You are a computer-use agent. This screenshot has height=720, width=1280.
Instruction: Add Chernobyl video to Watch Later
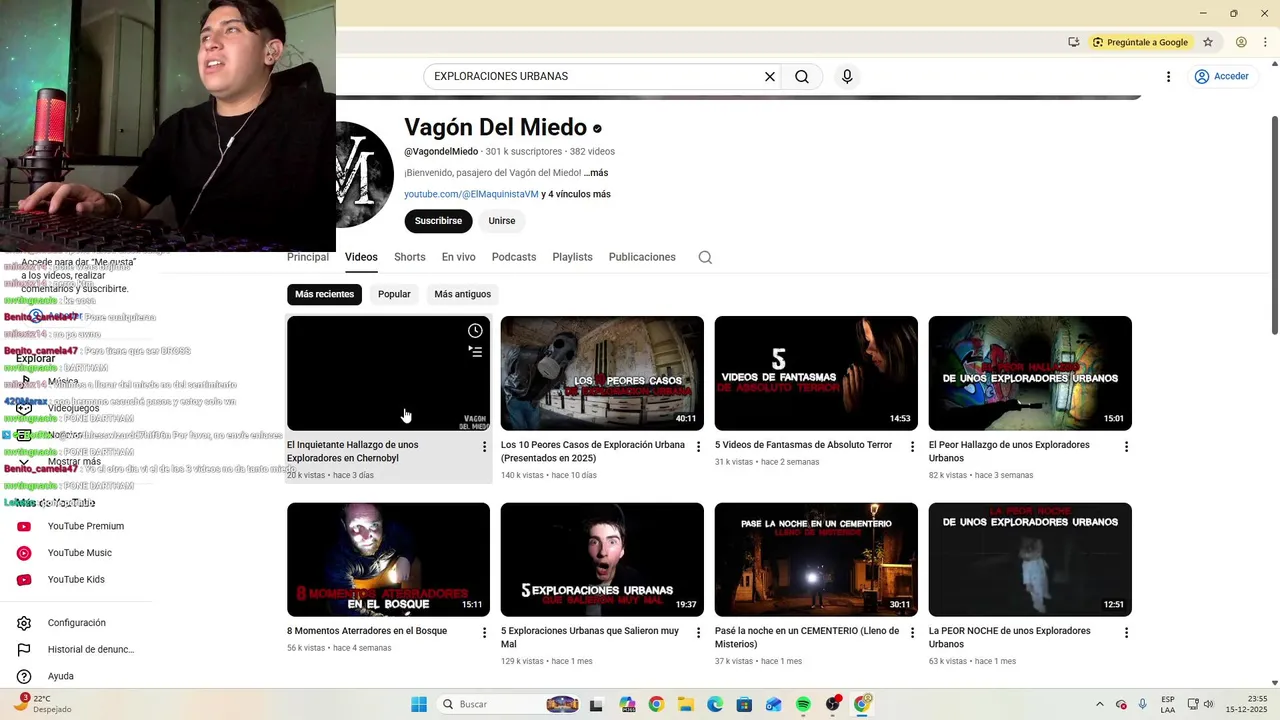point(475,331)
